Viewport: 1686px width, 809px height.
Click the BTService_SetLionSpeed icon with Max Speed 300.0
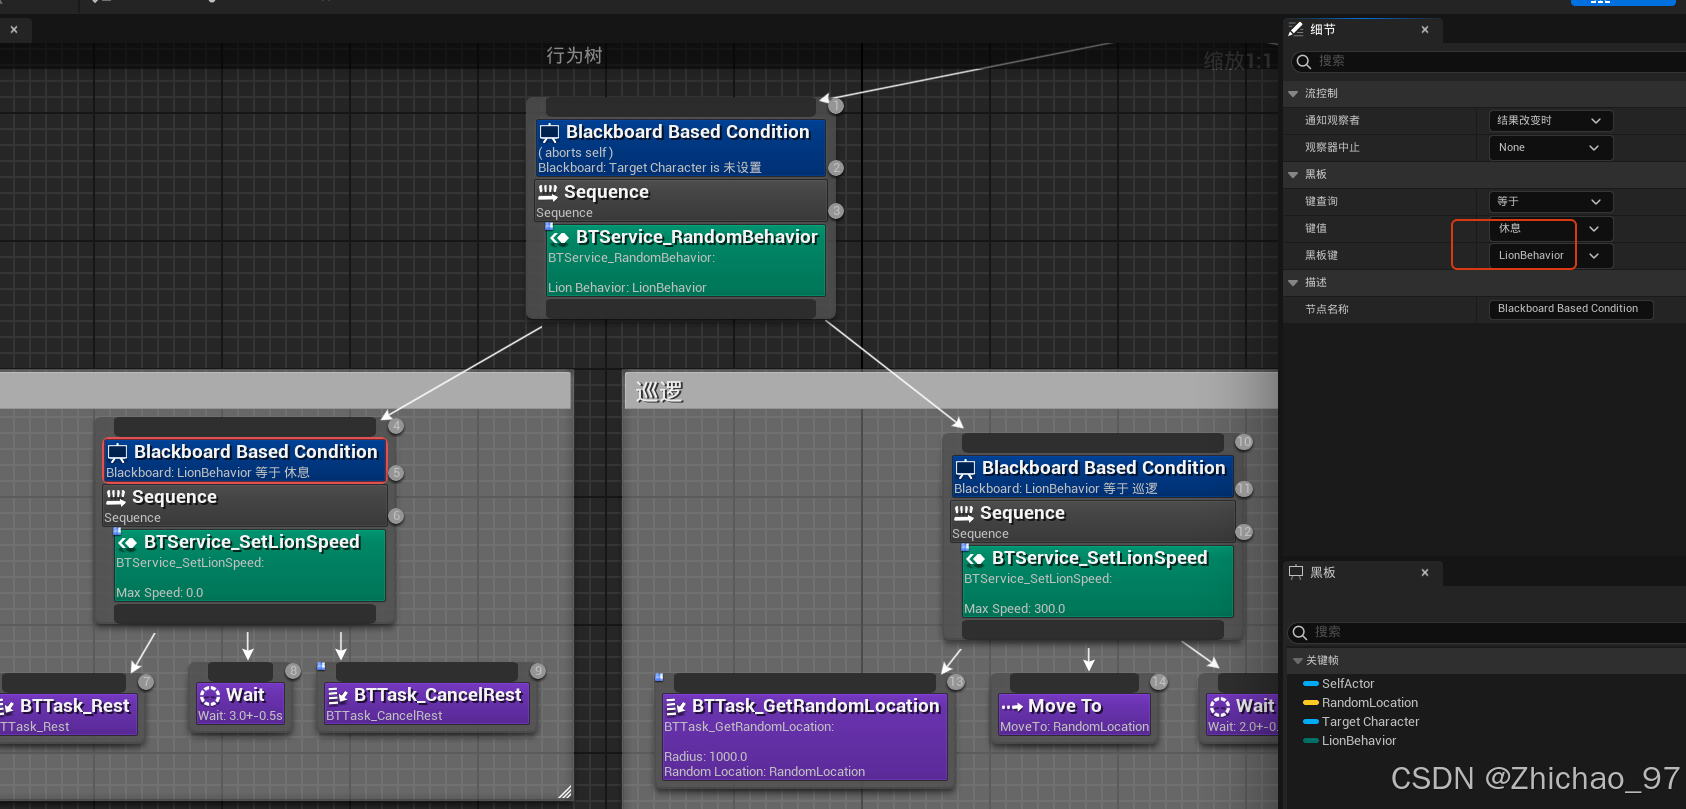click(x=976, y=559)
